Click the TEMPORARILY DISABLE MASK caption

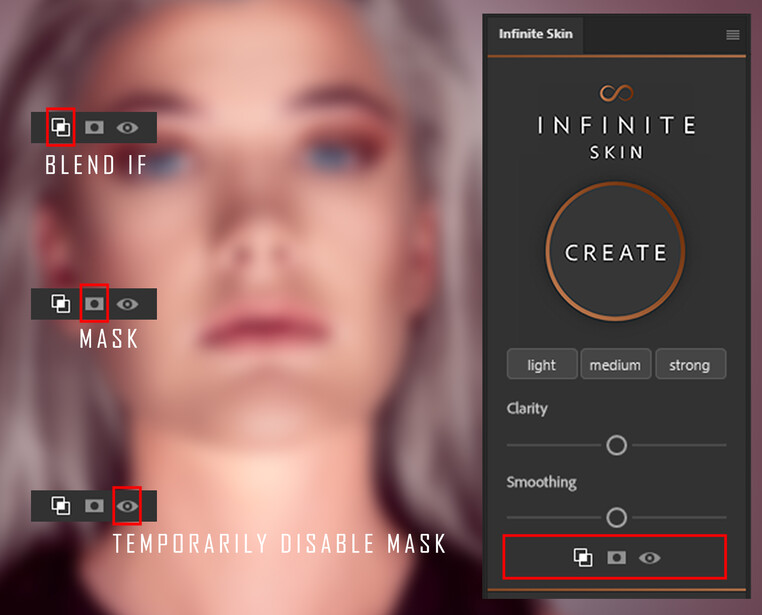[x=279, y=544]
